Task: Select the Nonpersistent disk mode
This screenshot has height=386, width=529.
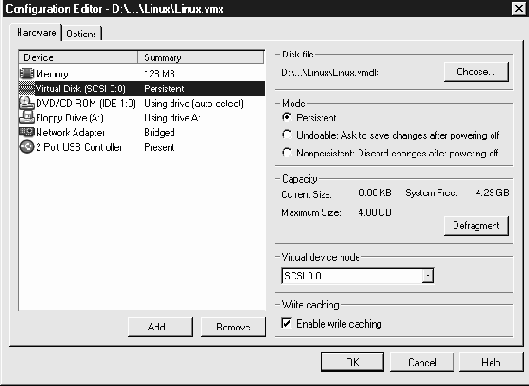Action: (x=287, y=153)
